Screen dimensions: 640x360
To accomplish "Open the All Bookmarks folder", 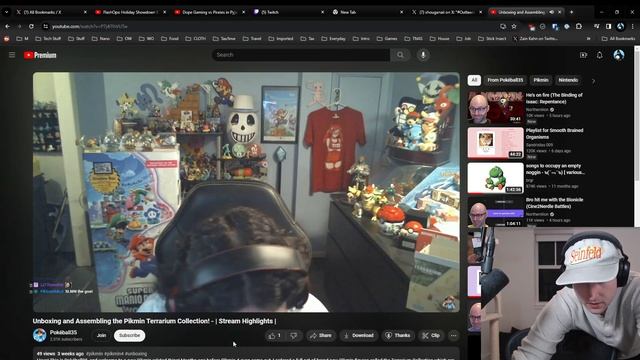I will pos(618,39).
